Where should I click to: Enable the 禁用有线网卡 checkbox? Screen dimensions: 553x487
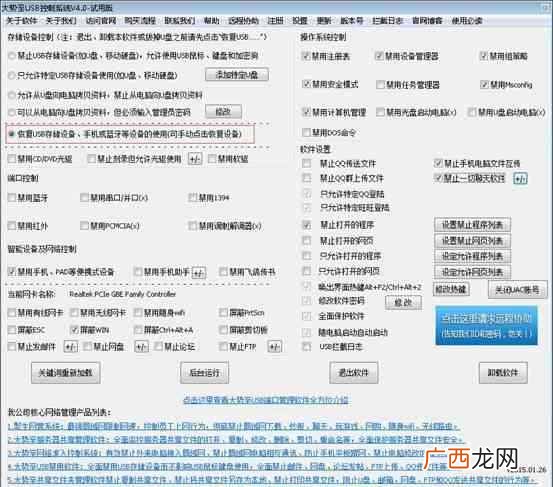pos(12,312)
